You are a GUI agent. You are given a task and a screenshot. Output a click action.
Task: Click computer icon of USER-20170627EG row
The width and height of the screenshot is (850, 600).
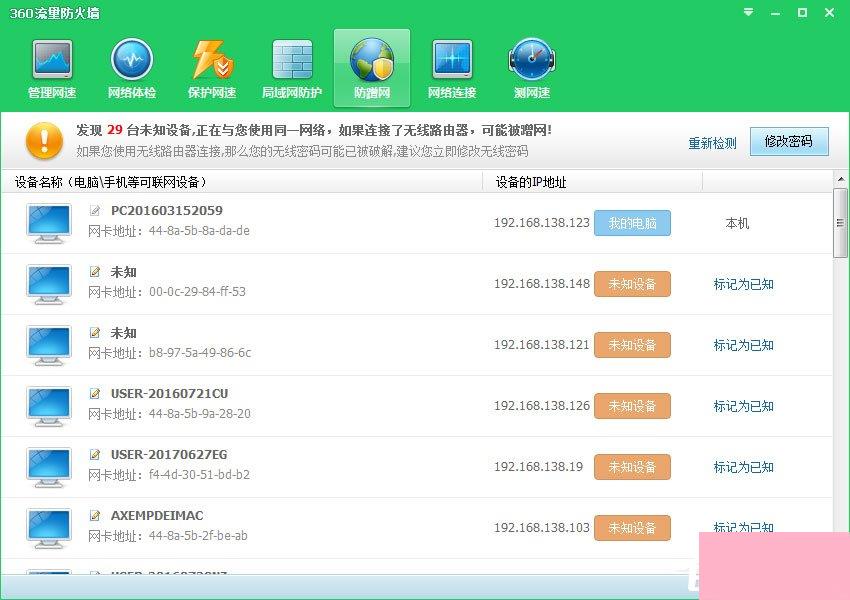[49, 467]
